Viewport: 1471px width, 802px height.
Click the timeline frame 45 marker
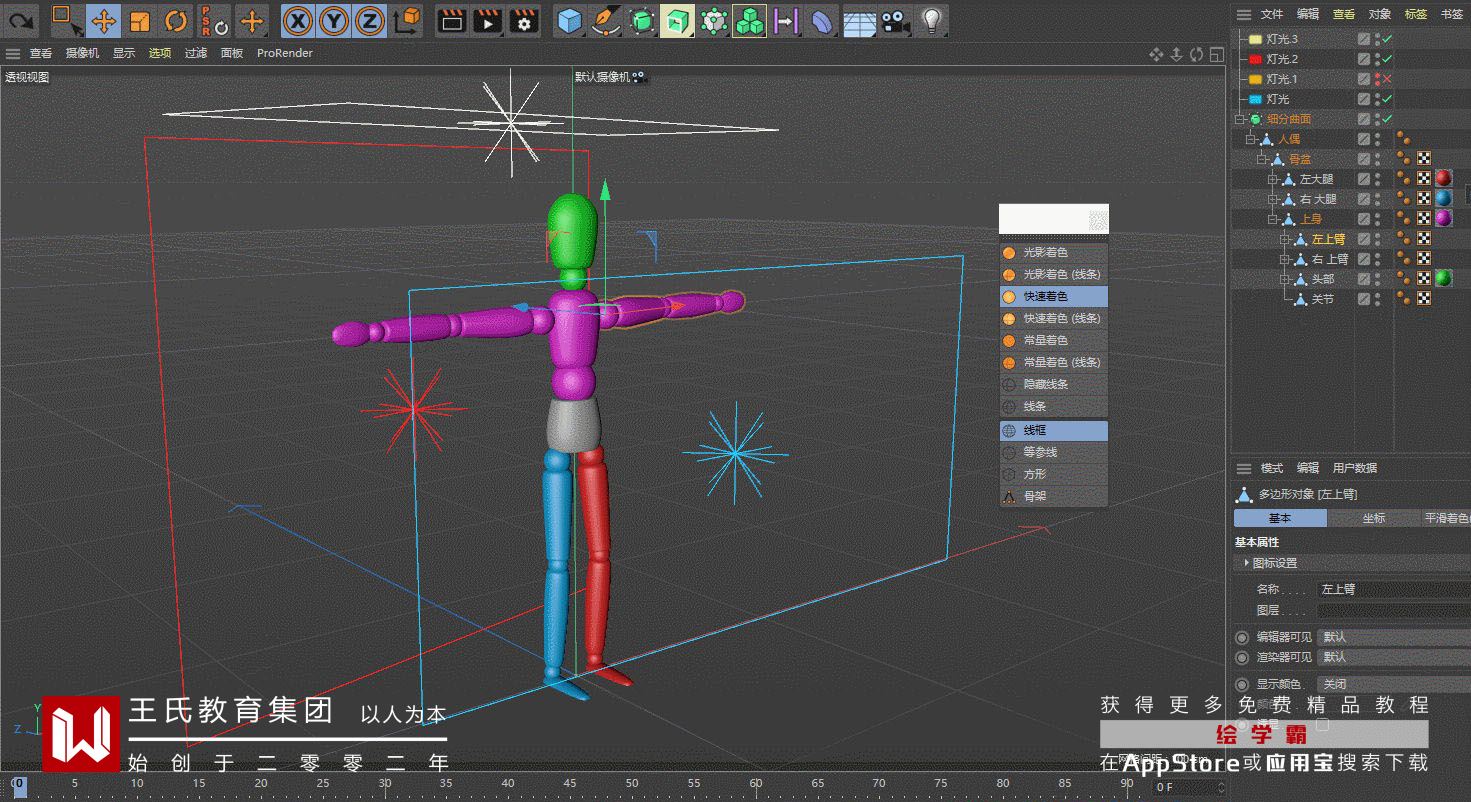[x=570, y=784]
